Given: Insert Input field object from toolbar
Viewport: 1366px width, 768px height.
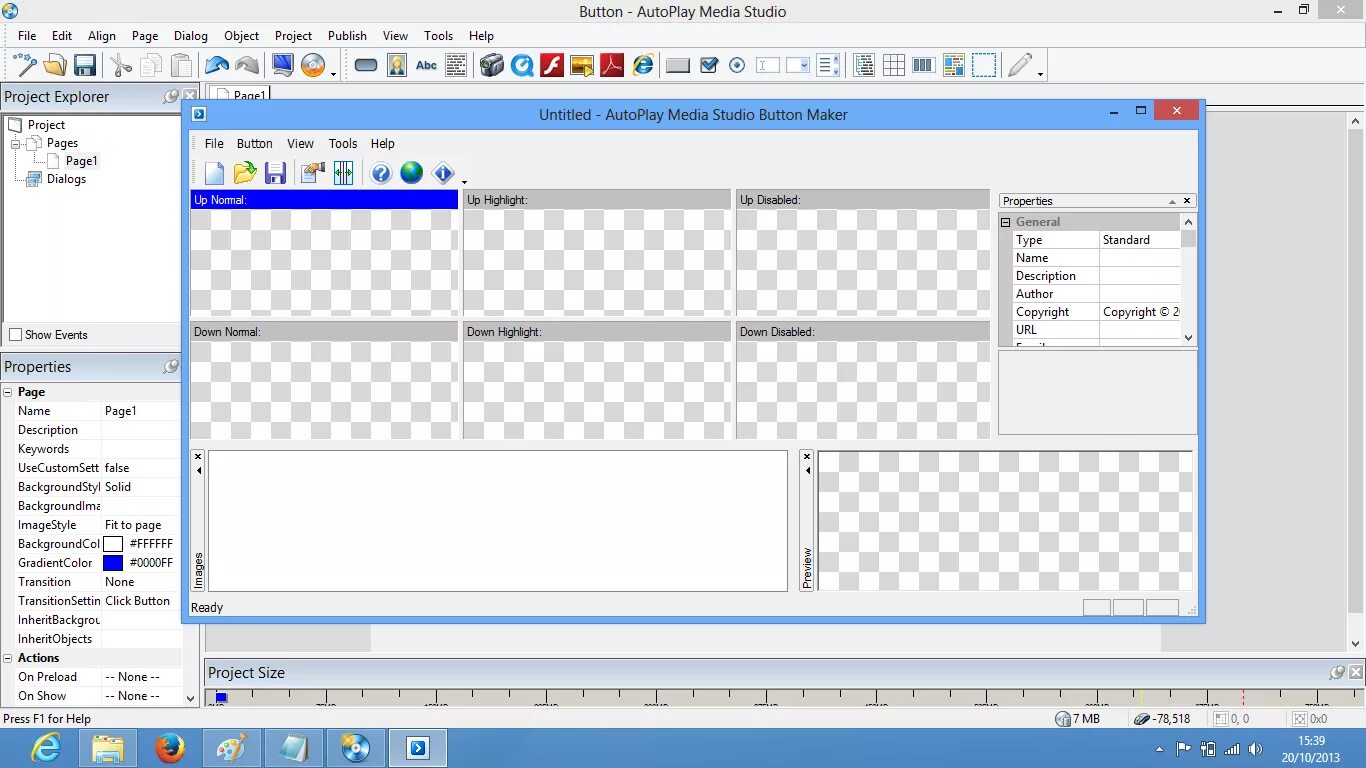Looking at the screenshot, I should pyautogui.click(x=768, y=66).
